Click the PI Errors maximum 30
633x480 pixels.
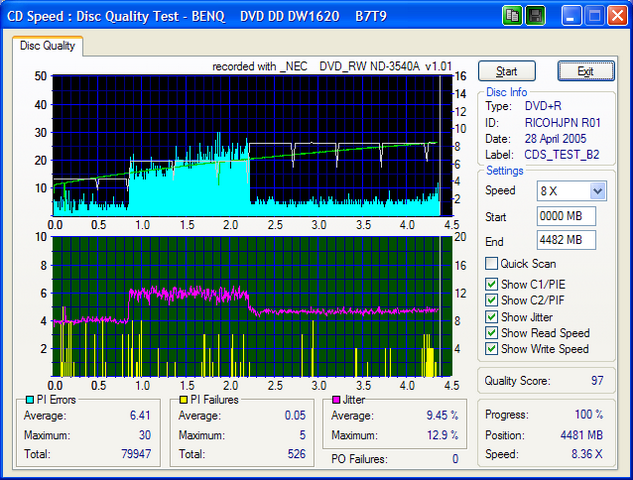click(x=145, y=435)
